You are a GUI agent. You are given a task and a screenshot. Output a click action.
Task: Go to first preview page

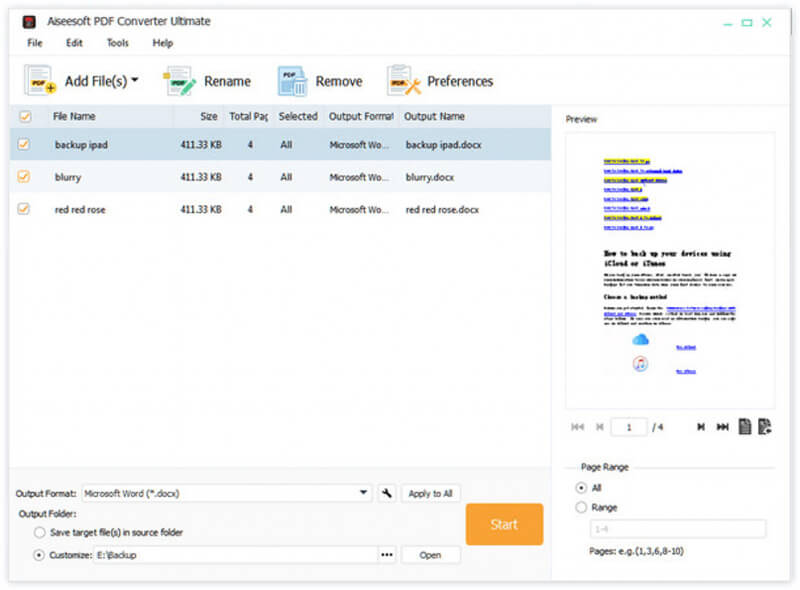(577, 427)
